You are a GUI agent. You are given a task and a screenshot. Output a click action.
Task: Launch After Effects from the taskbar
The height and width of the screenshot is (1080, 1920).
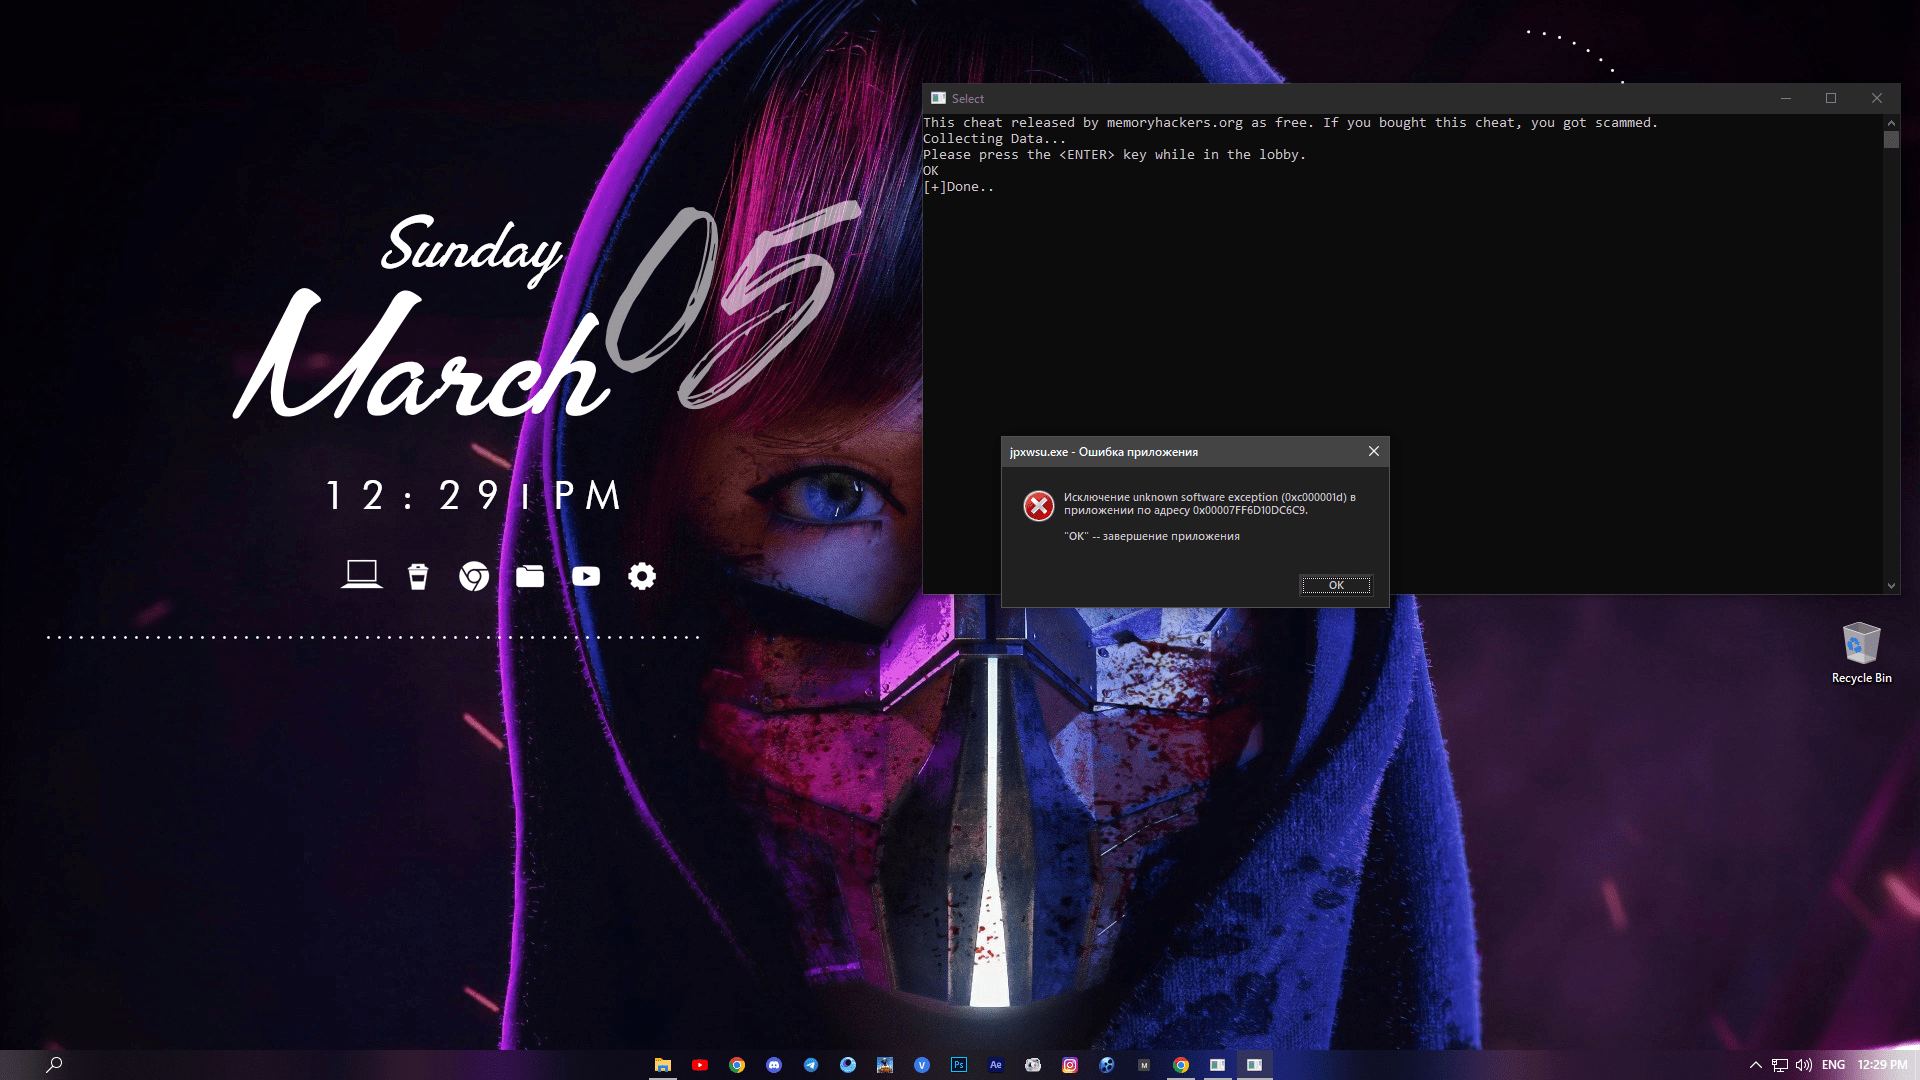pyautogui.click(x=996, y=1065)
